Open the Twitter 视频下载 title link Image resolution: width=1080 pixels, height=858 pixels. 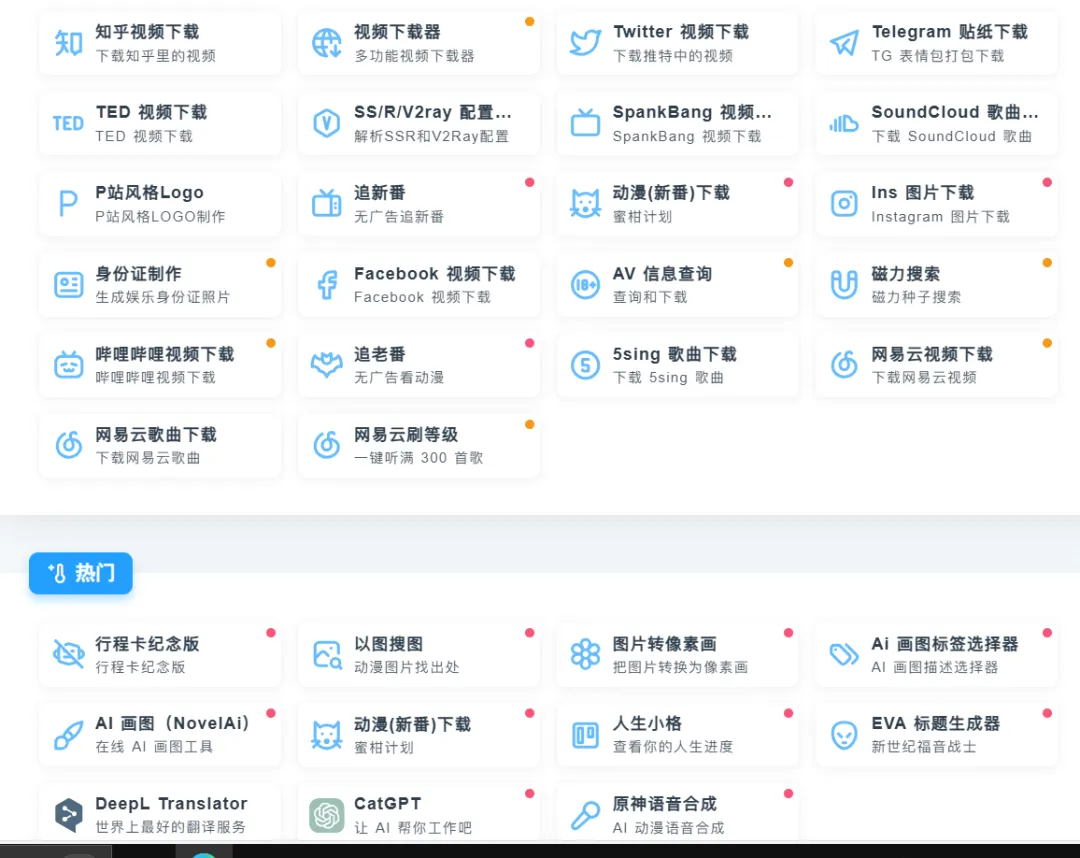[681, 32]
